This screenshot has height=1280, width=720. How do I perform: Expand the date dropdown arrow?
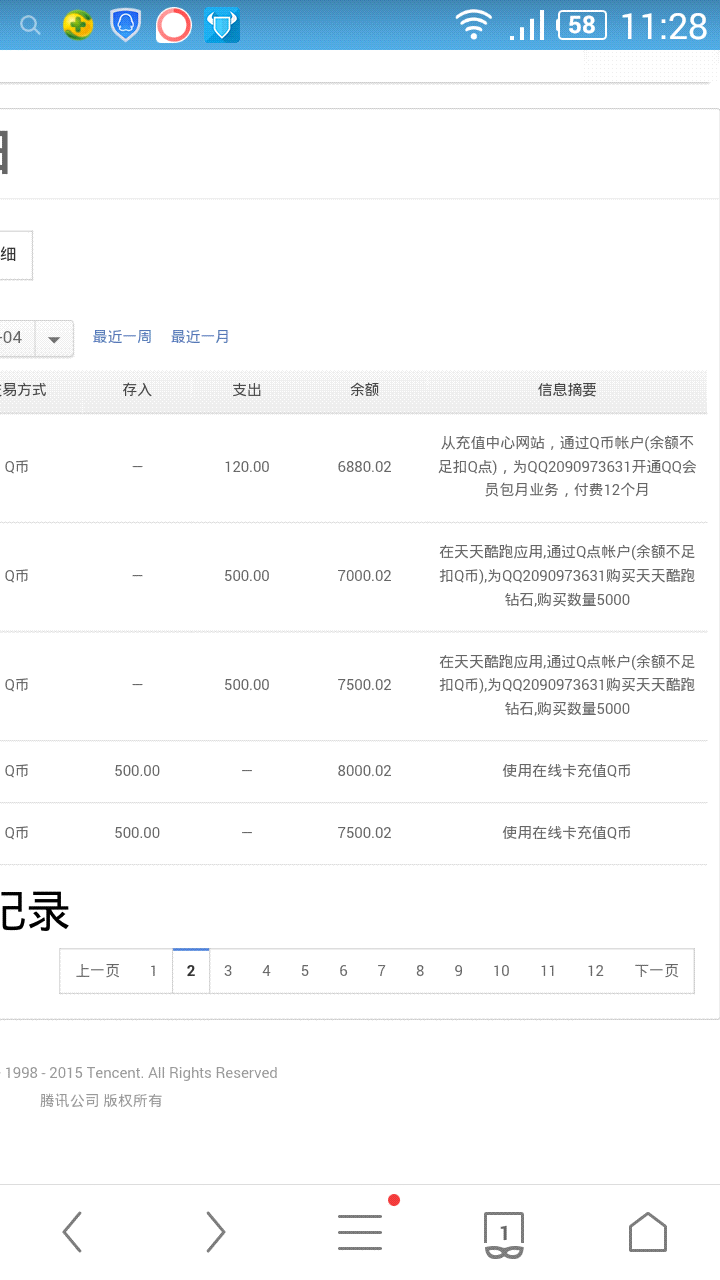pos(54,339)
